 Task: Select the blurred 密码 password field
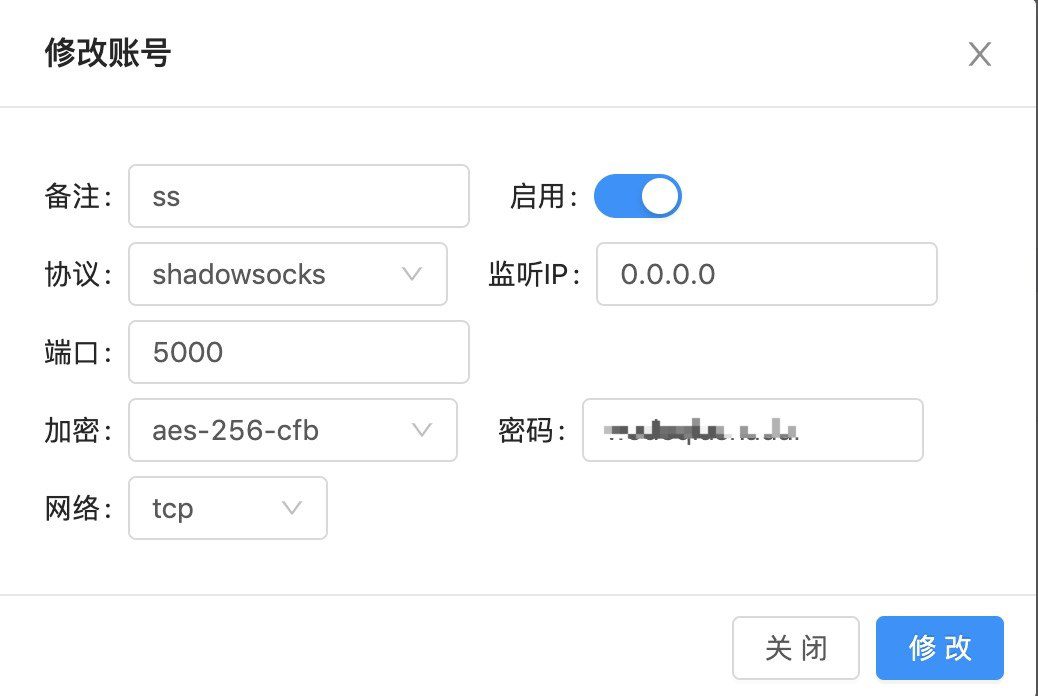pos(752,430)
